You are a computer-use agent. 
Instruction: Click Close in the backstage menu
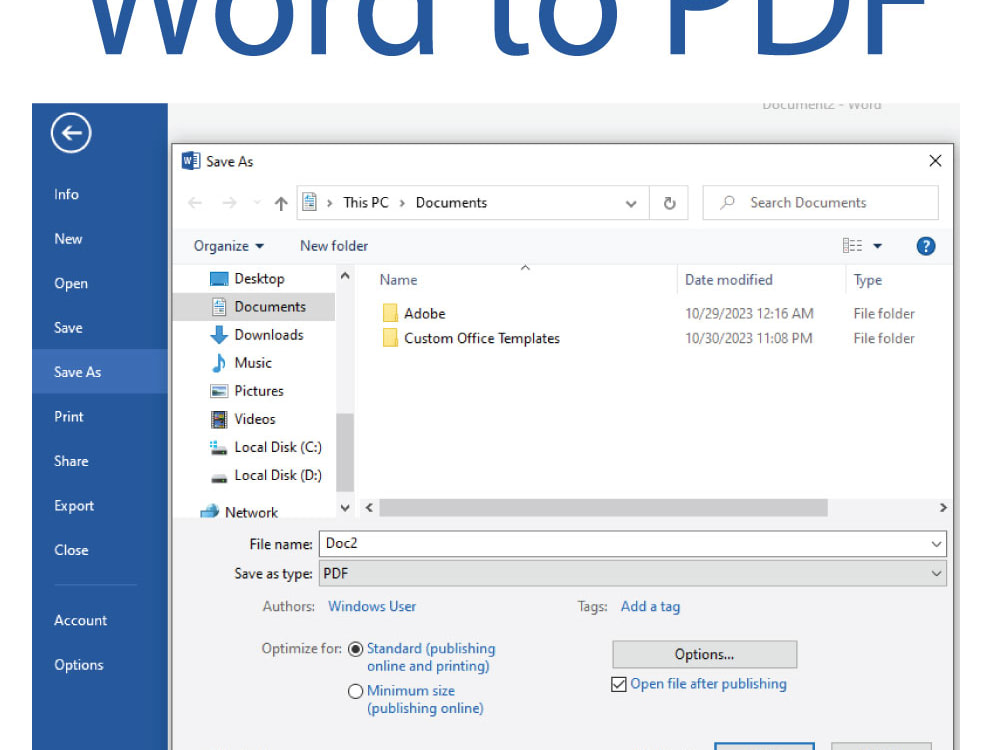click(x=71, y=550)
